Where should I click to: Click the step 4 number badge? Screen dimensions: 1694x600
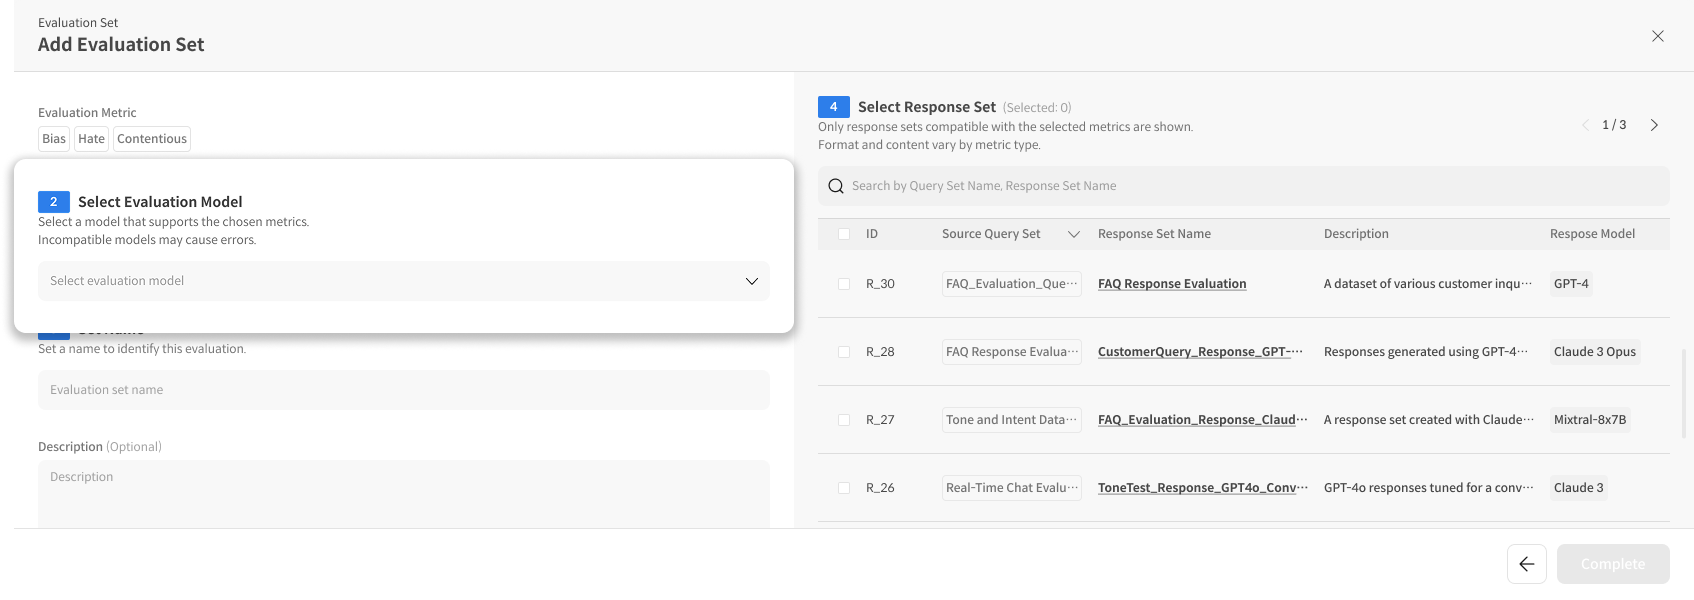click(833, 107)
